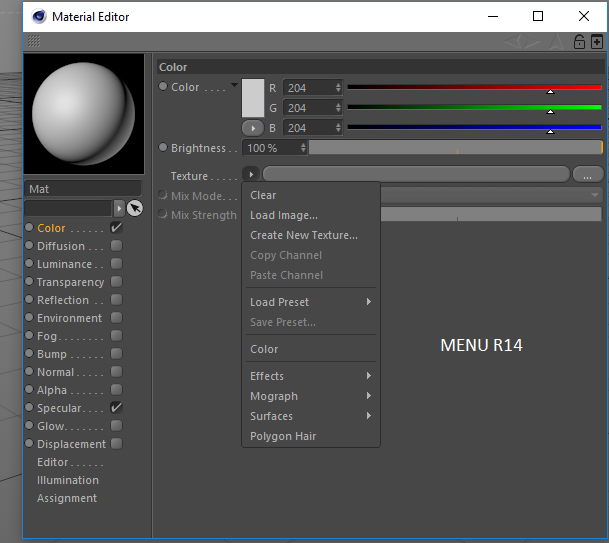Enable the Normal channel checkbox
This screenshot has width=609, height=543.
(116, 371)
